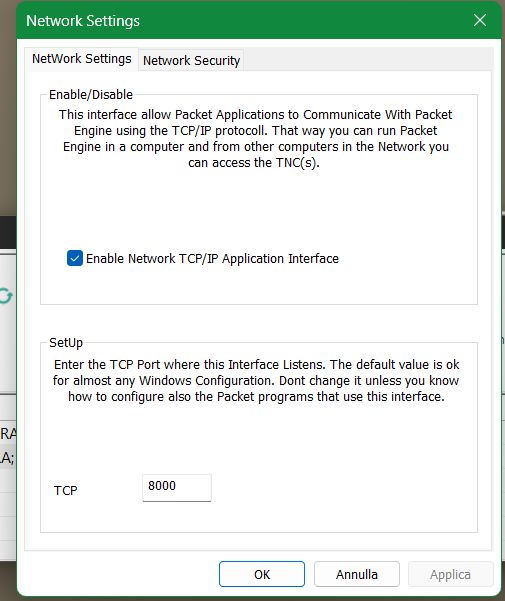Viewport: 505px width, 601px height.
Task: Click the TCP label beside port field
Action: 66,490
